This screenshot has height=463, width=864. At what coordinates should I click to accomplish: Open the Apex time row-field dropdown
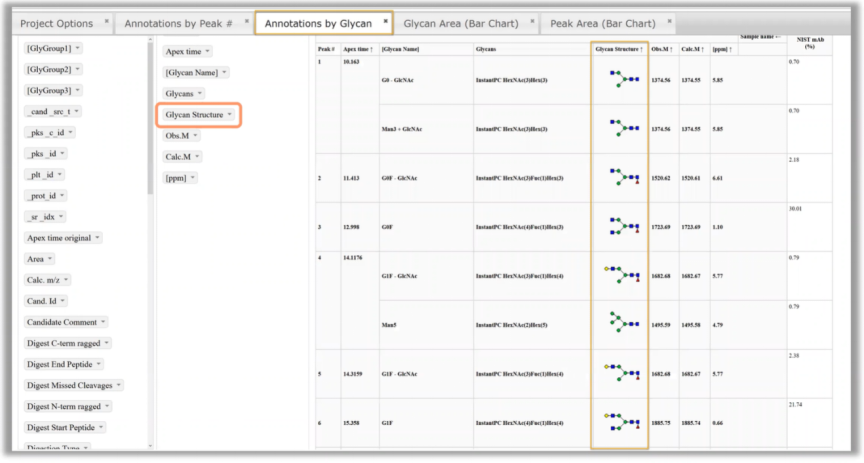point(208,51)
